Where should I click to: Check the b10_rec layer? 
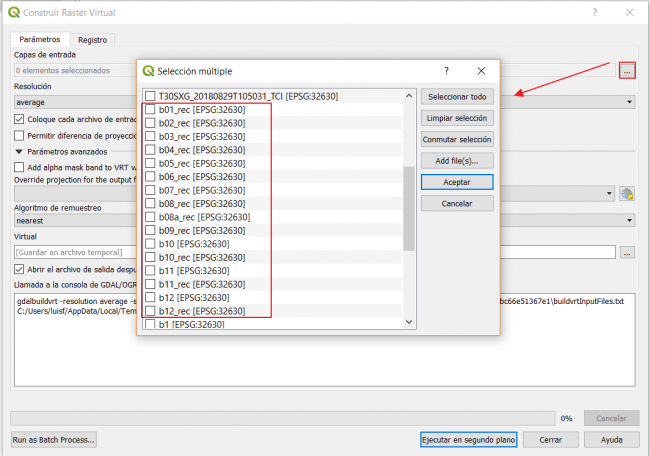point(150,257)
